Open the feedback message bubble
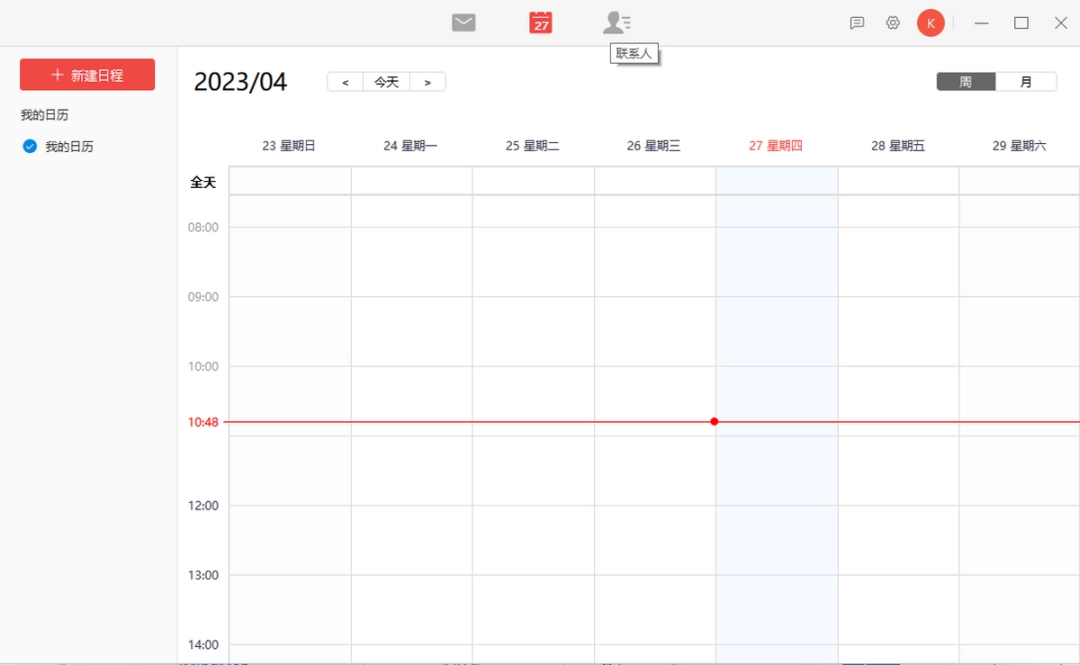Image resolution: width=1080 pixels, height=665 pixels. coord(856,22)
